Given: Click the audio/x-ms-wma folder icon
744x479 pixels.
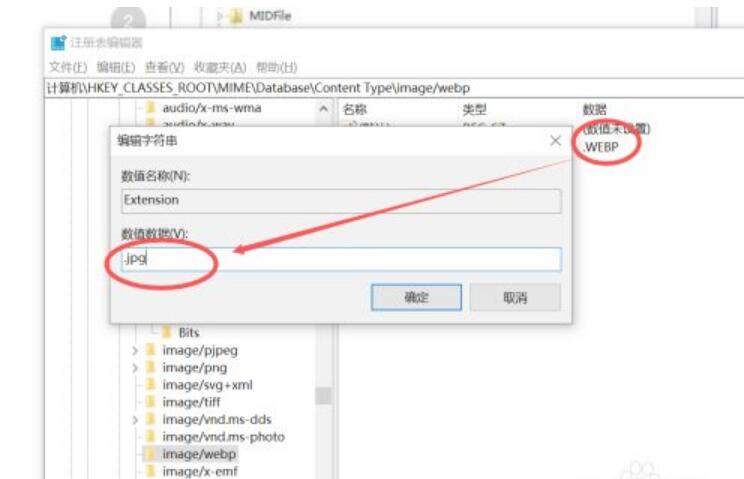Looking at the screenshot, I should pyautogui.click(x=151, y=108).
